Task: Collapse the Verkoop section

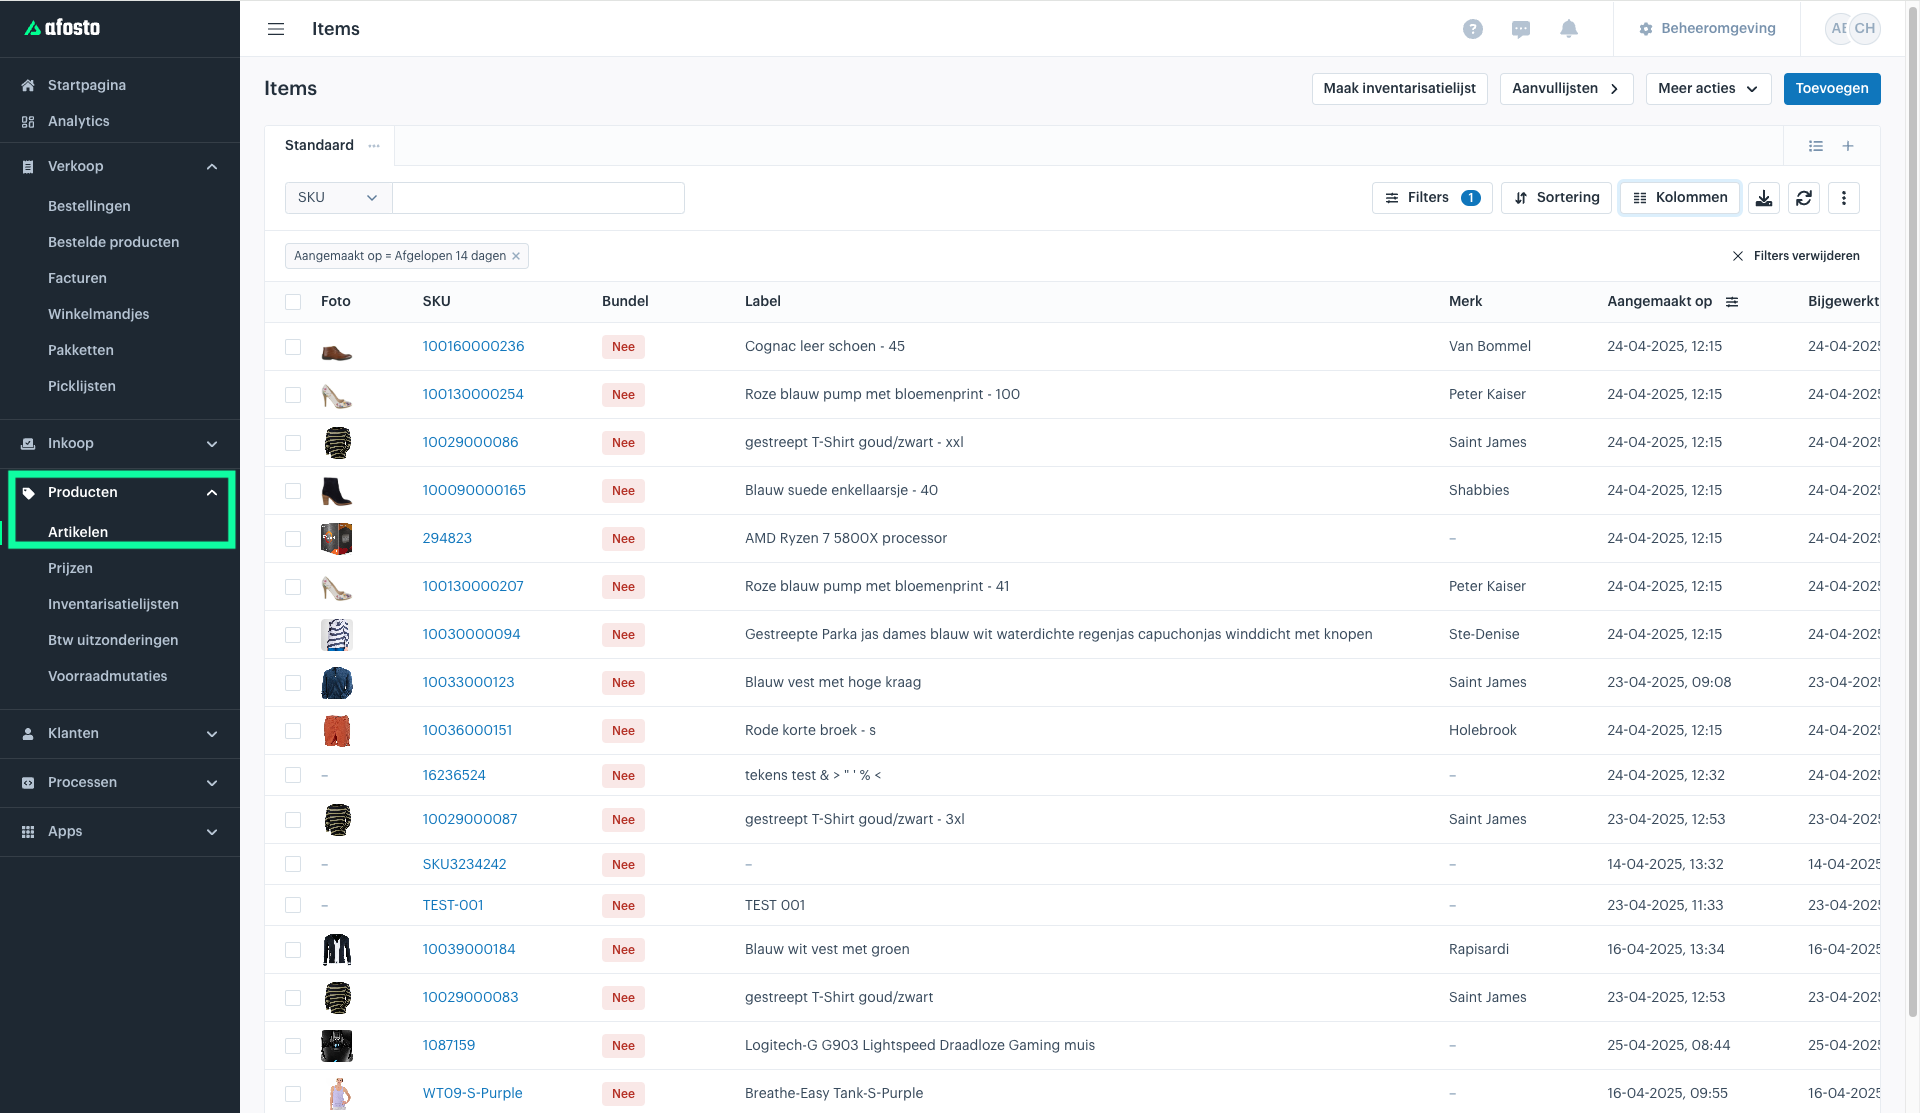Action: [212, 167]
